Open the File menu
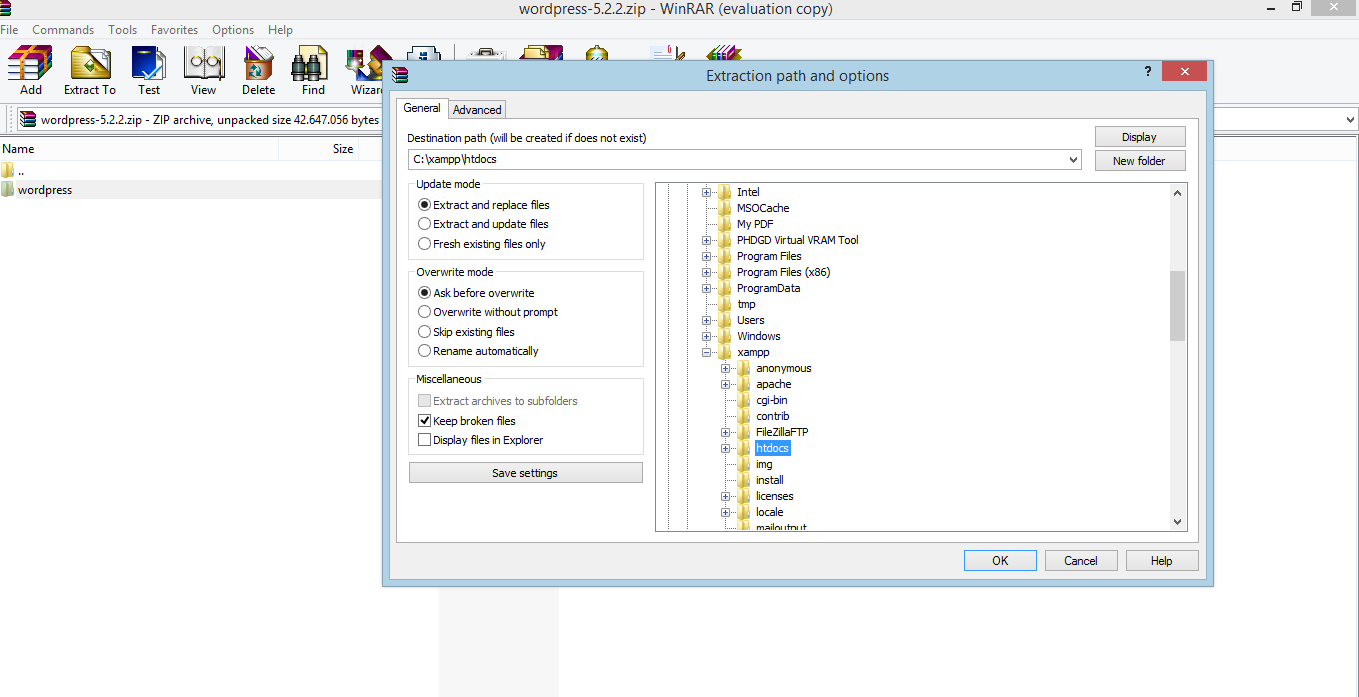1359x697 pixels. coord(9,30)
